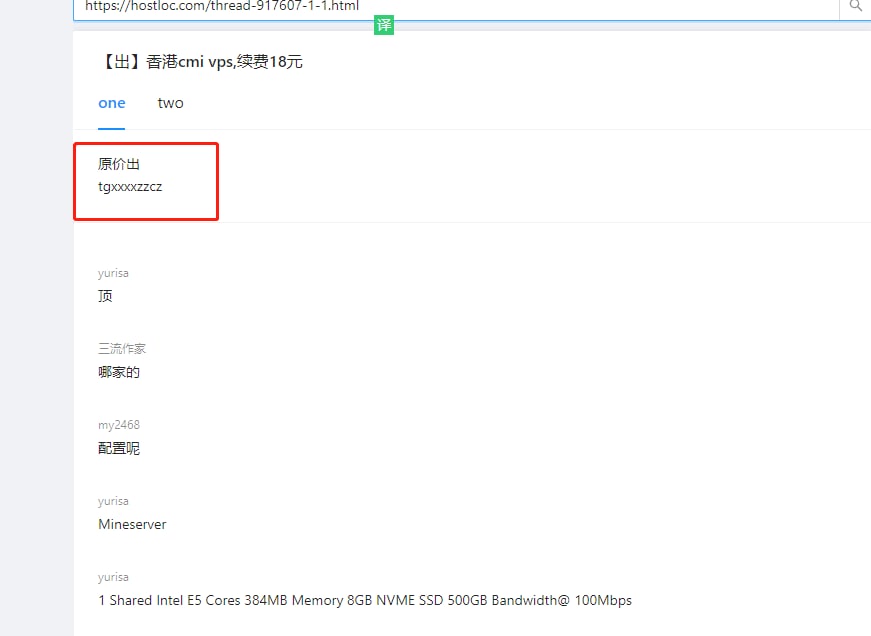Switch to the "one" tab
The width and height of the screenshot is (871, 636).
pos(112,103)
